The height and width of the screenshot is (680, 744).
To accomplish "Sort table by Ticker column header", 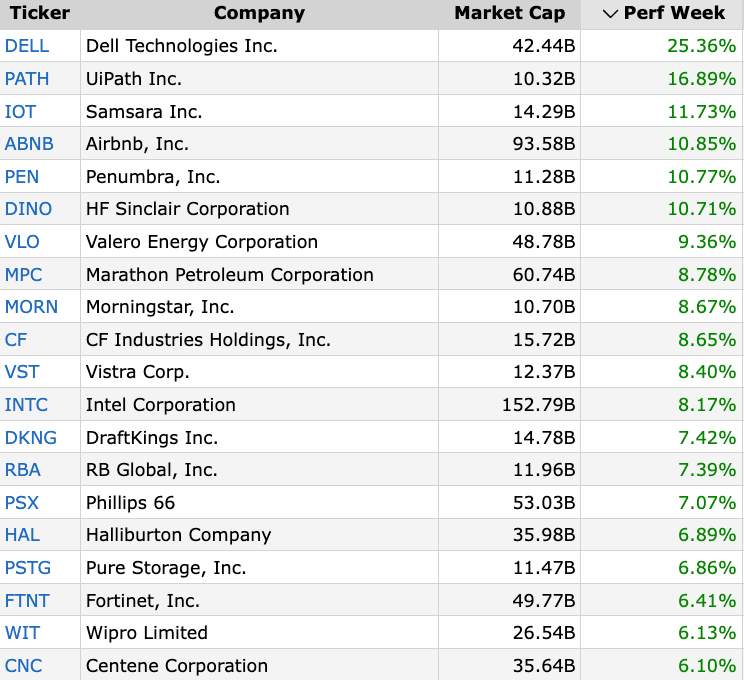I will [40, 14].
